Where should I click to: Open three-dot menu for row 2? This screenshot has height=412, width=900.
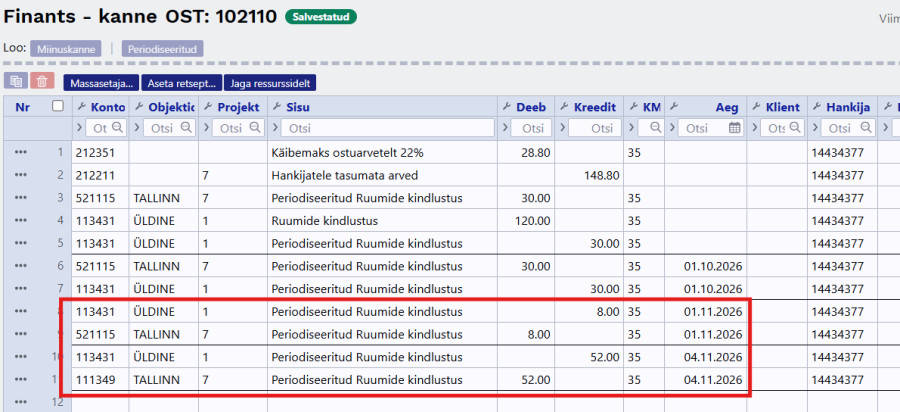coord(21,175)
